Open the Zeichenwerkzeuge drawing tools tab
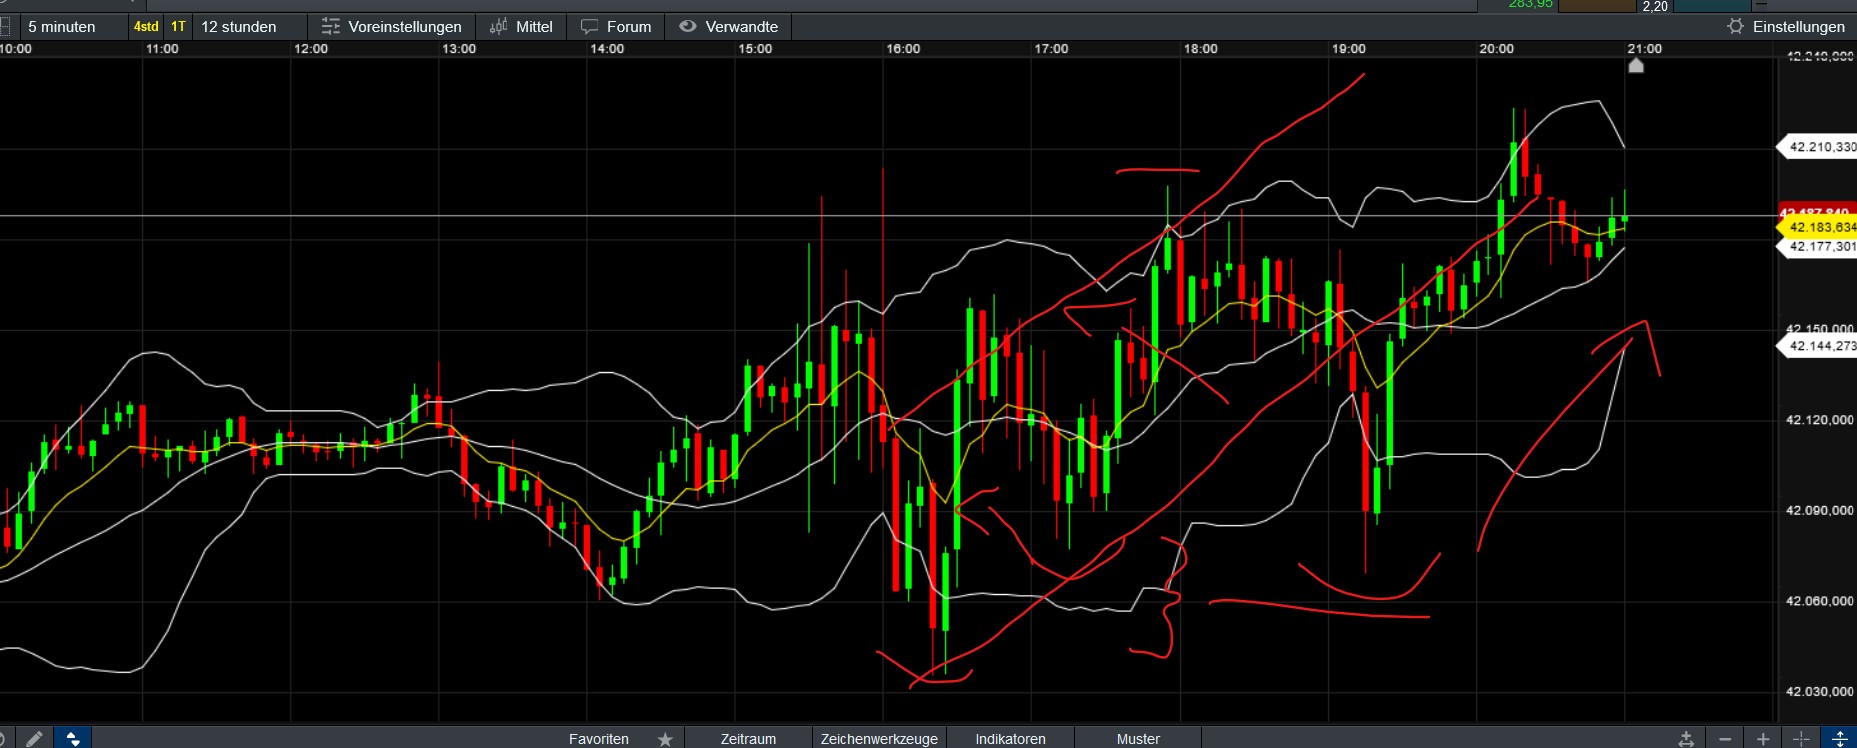 pyautogui.click(x=879, y=739)
